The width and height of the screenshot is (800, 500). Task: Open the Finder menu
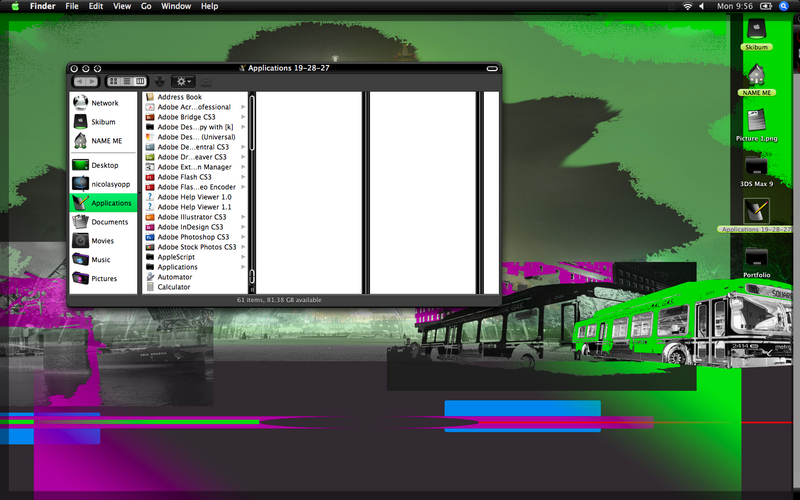(x=42, y=6)
